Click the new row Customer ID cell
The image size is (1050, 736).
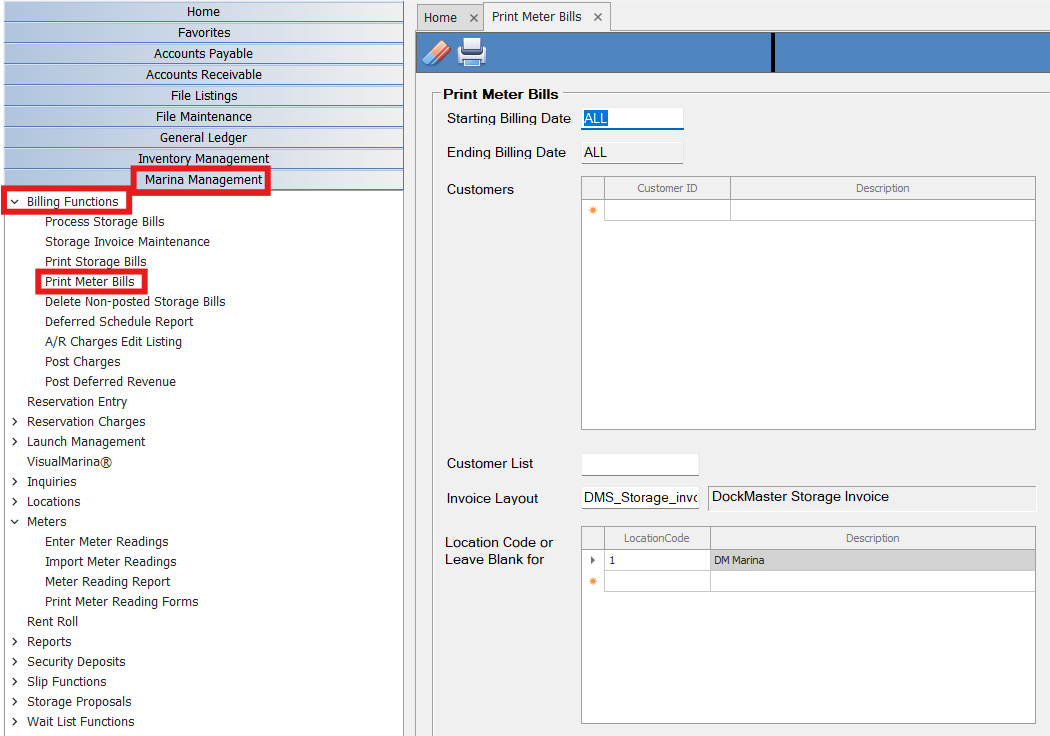pos(667,210)
